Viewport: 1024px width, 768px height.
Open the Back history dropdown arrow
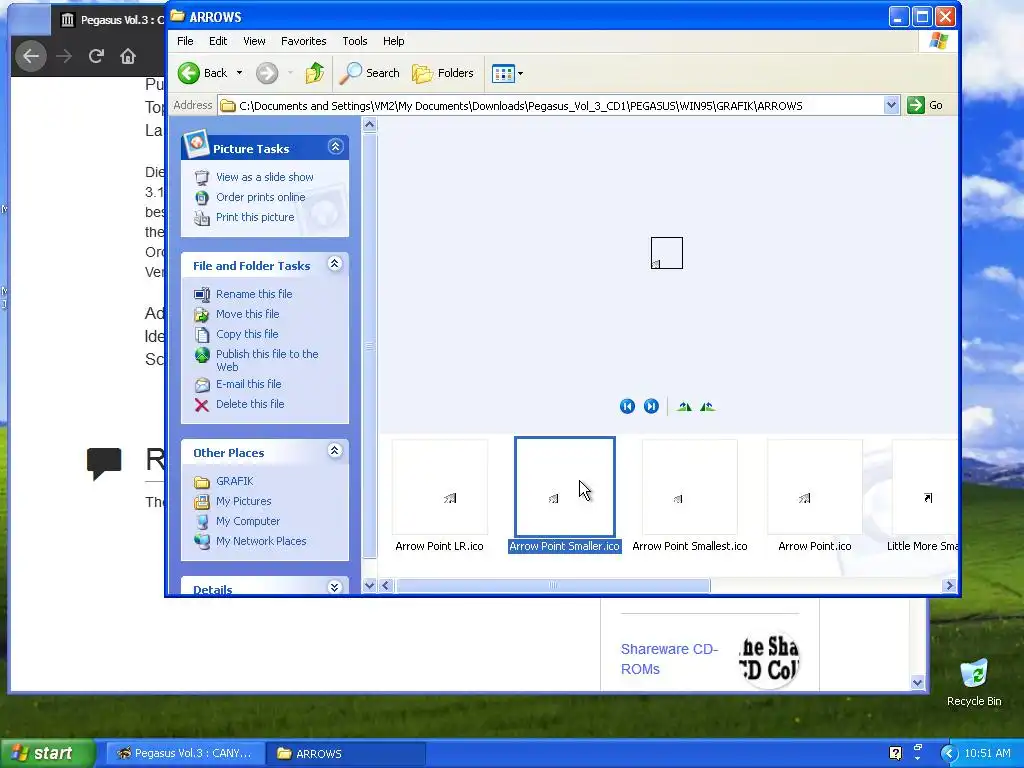pos(240,73)
